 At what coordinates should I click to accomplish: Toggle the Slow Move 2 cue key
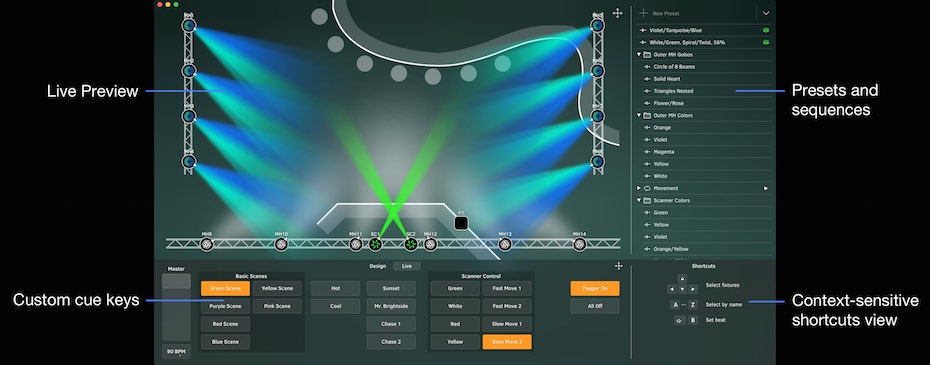click(x=507, y=342)
